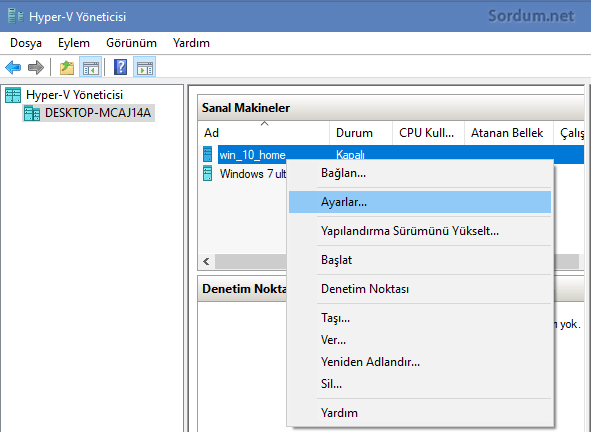Choose Taşı... from the context menu
591x432 pixels.
(x=420, y=318)
